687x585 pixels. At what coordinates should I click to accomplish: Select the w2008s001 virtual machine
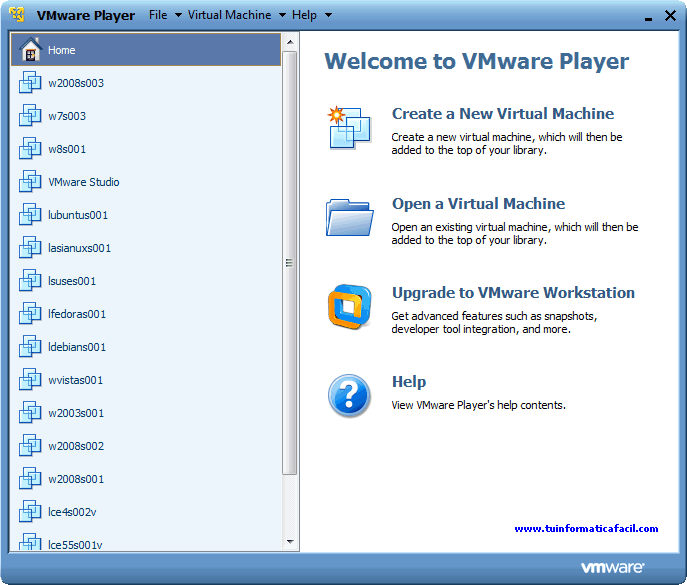pos(145,479)
